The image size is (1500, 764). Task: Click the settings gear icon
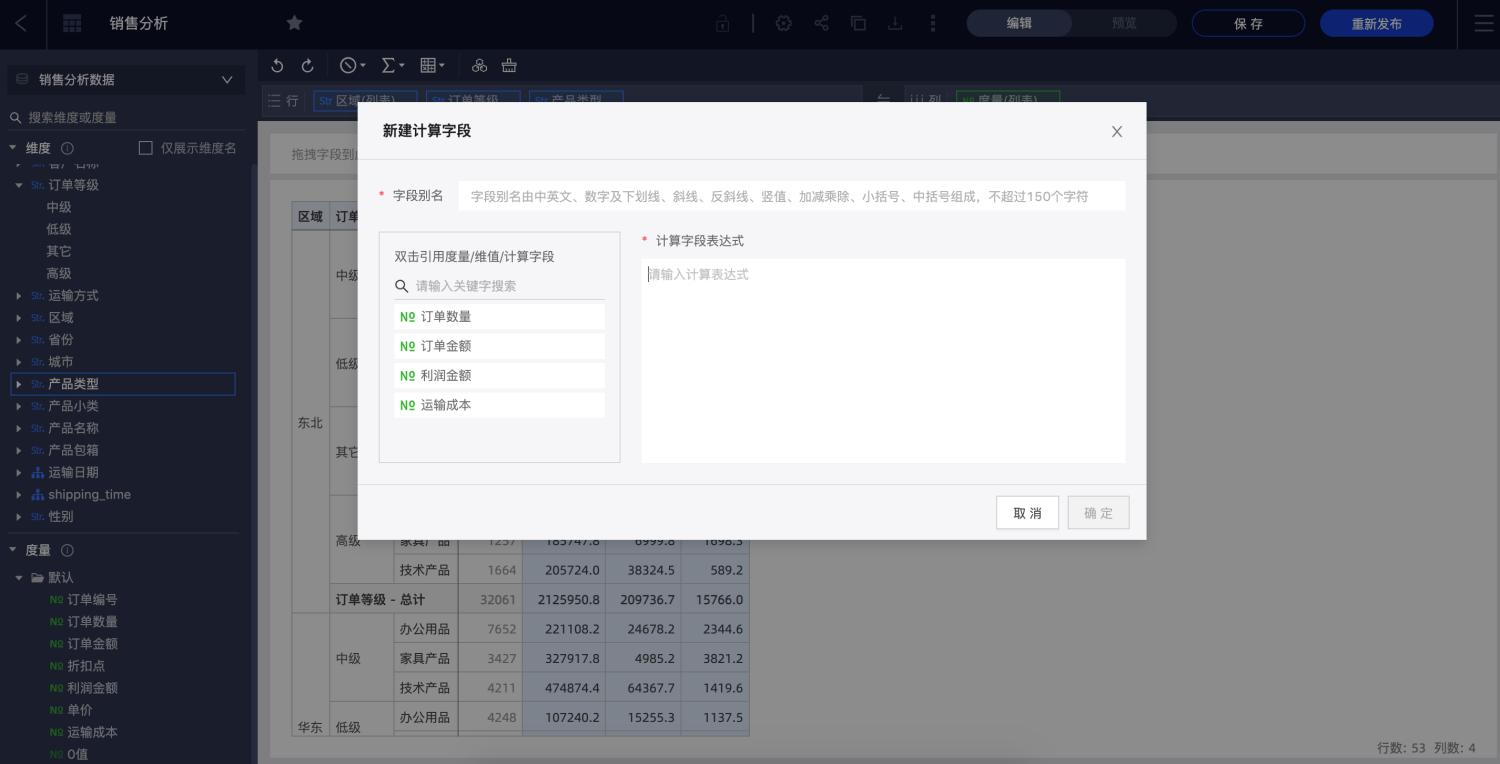[784, 23]
